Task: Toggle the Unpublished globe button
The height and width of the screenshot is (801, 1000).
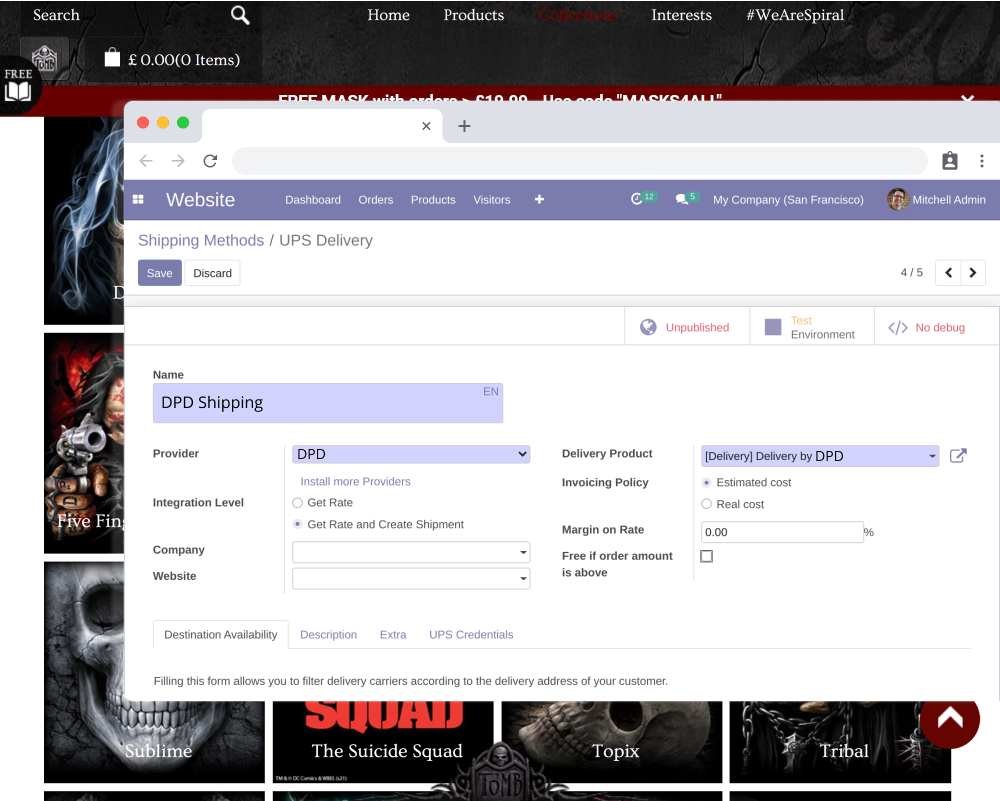Action: point(686,327)
